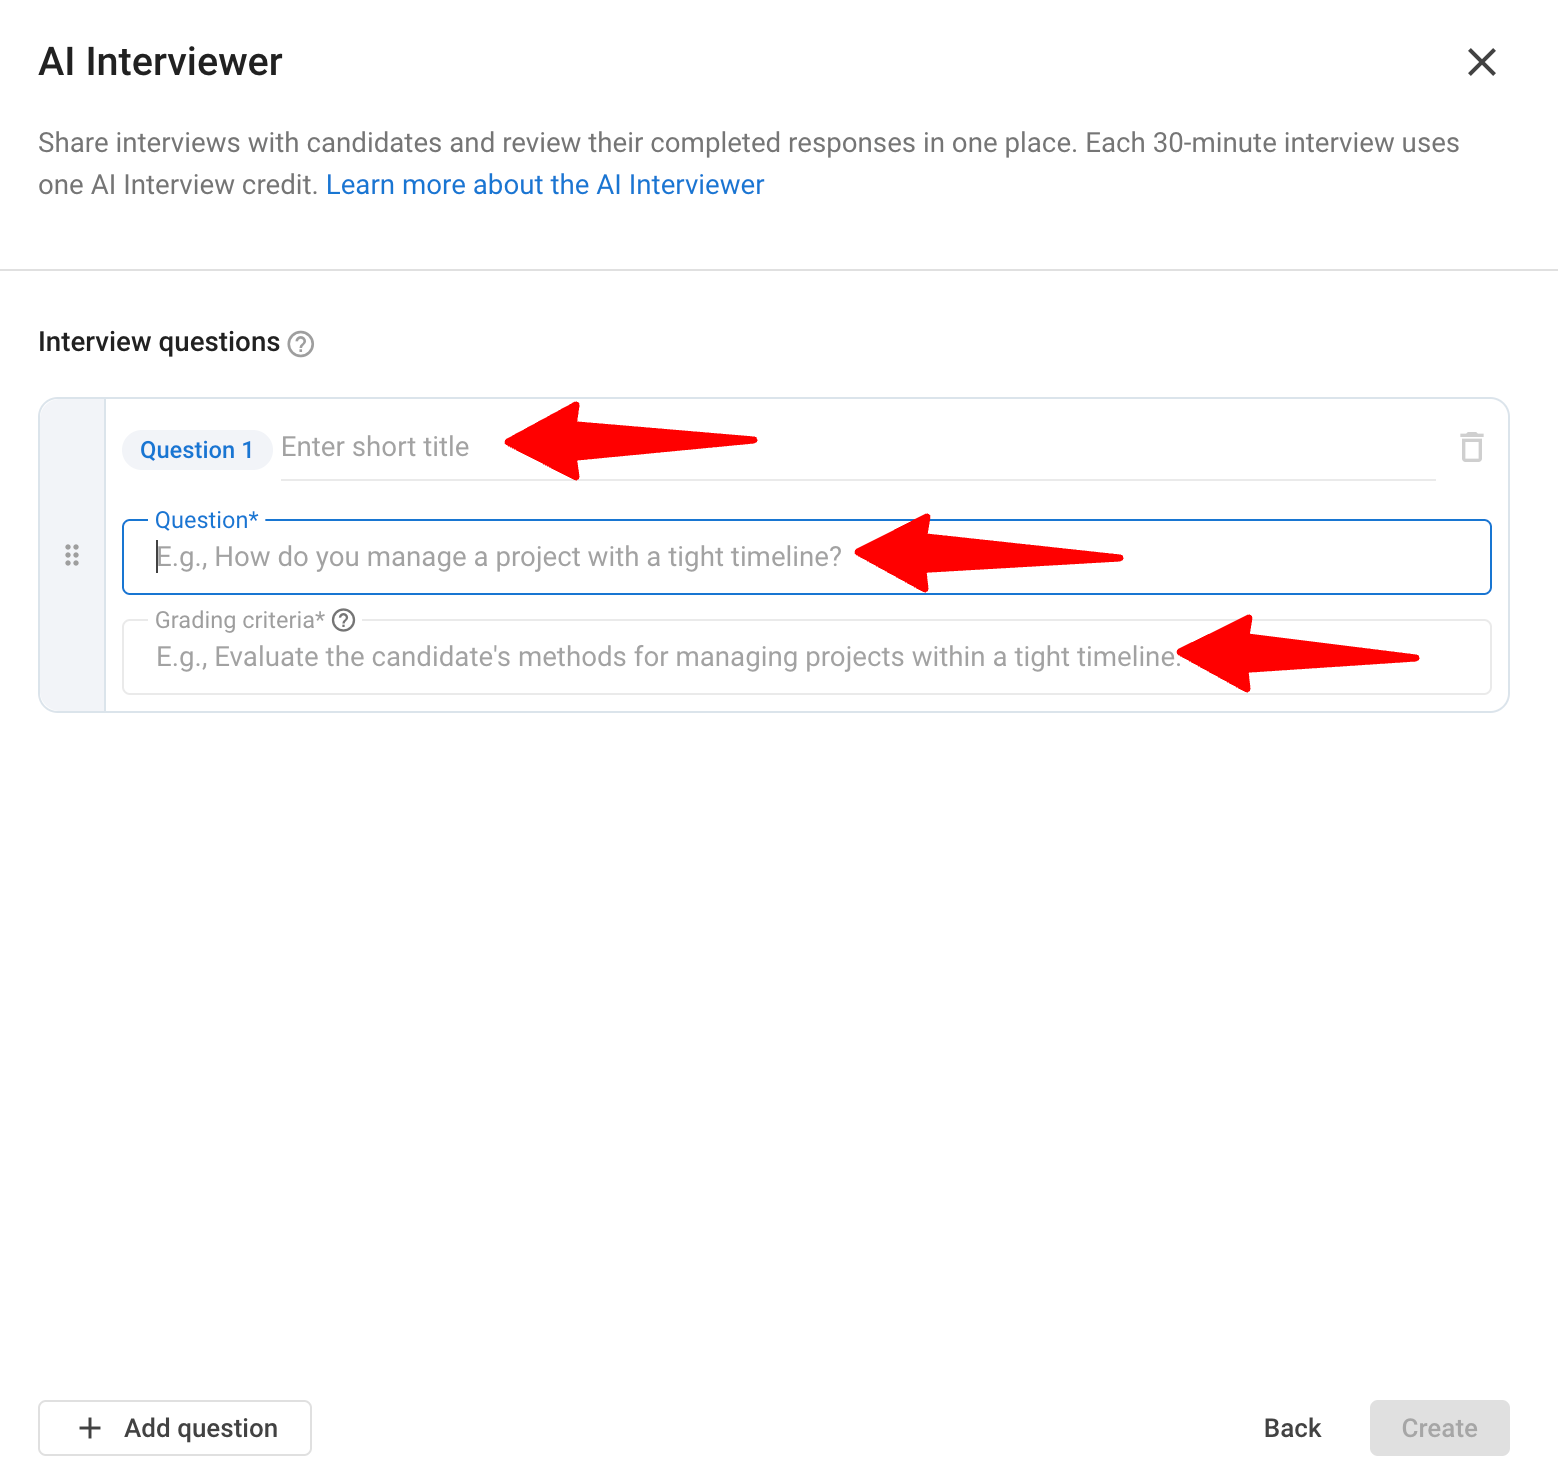1558x1474 pixels.
Task: Close the AI Interviewer dialog
Action: coord(1481,62)
